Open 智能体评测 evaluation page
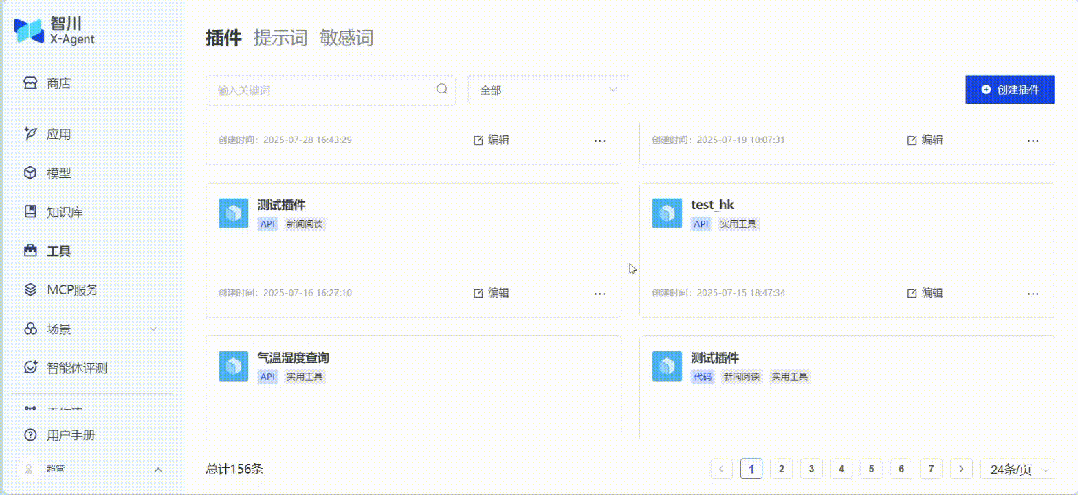The height and width of the screenshot is (495, 1078). [x=76, y=367]
